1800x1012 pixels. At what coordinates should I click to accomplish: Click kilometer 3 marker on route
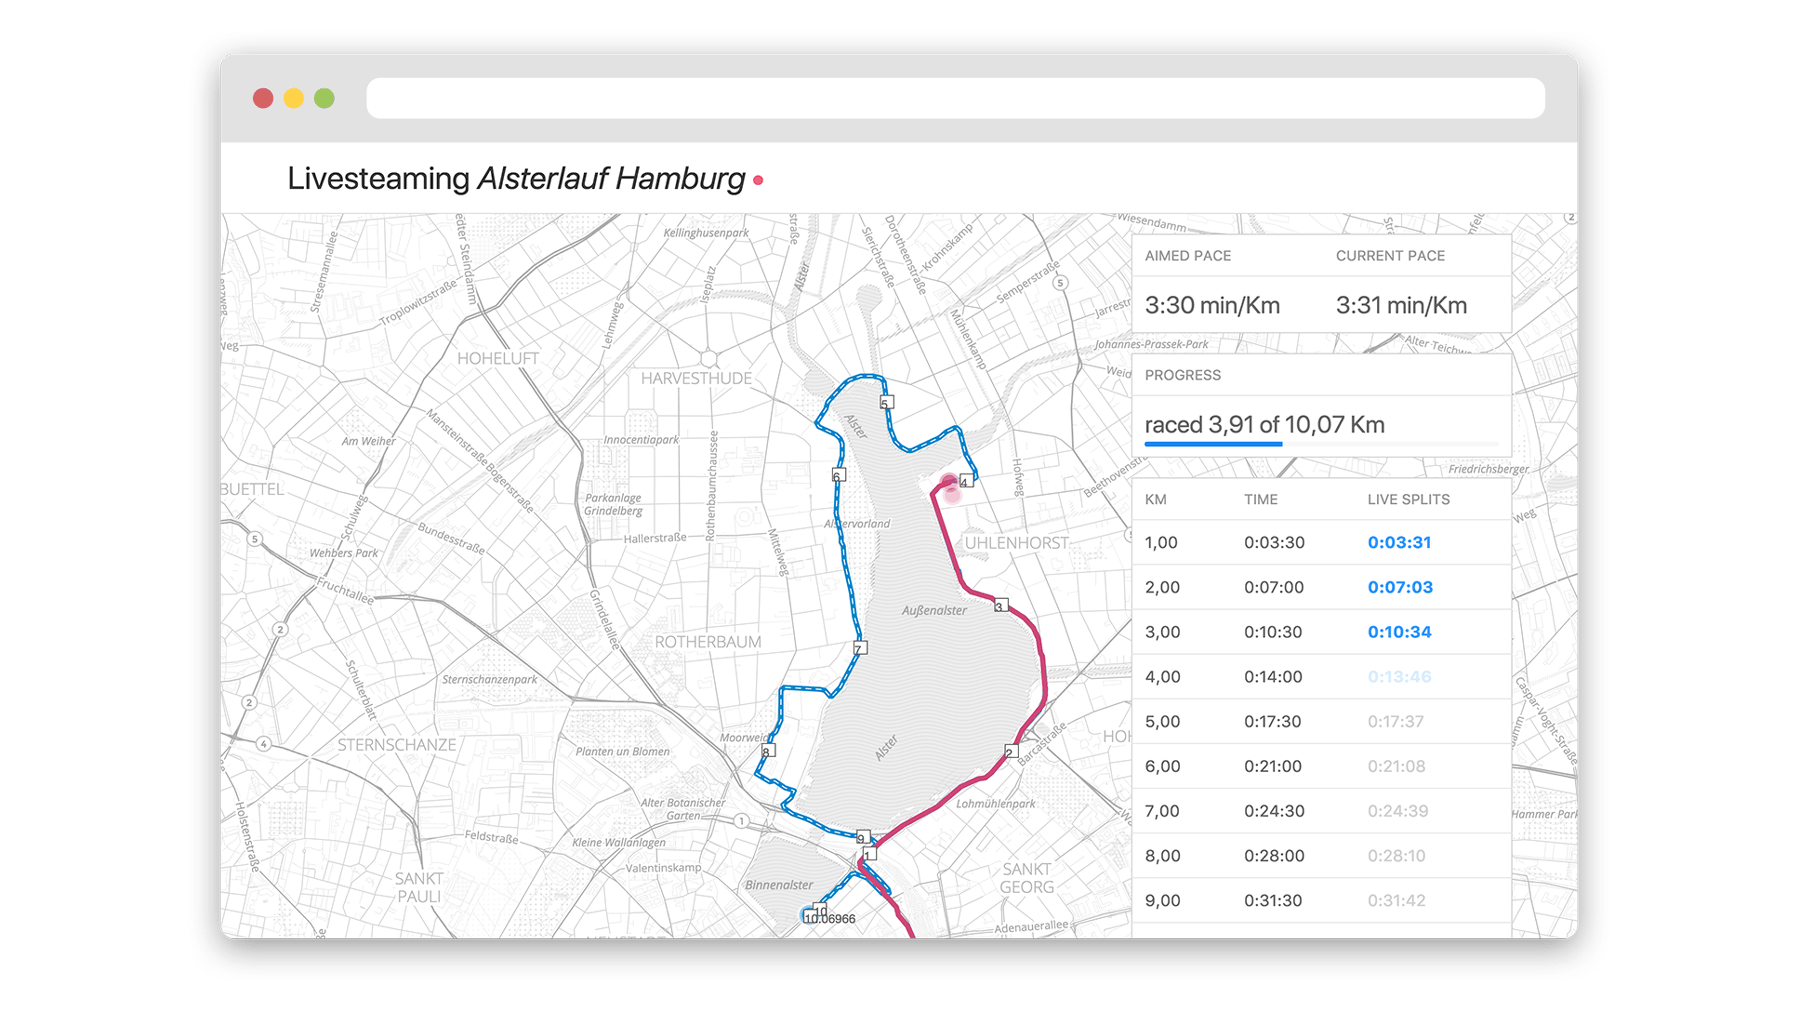(x=1000, y=606)
